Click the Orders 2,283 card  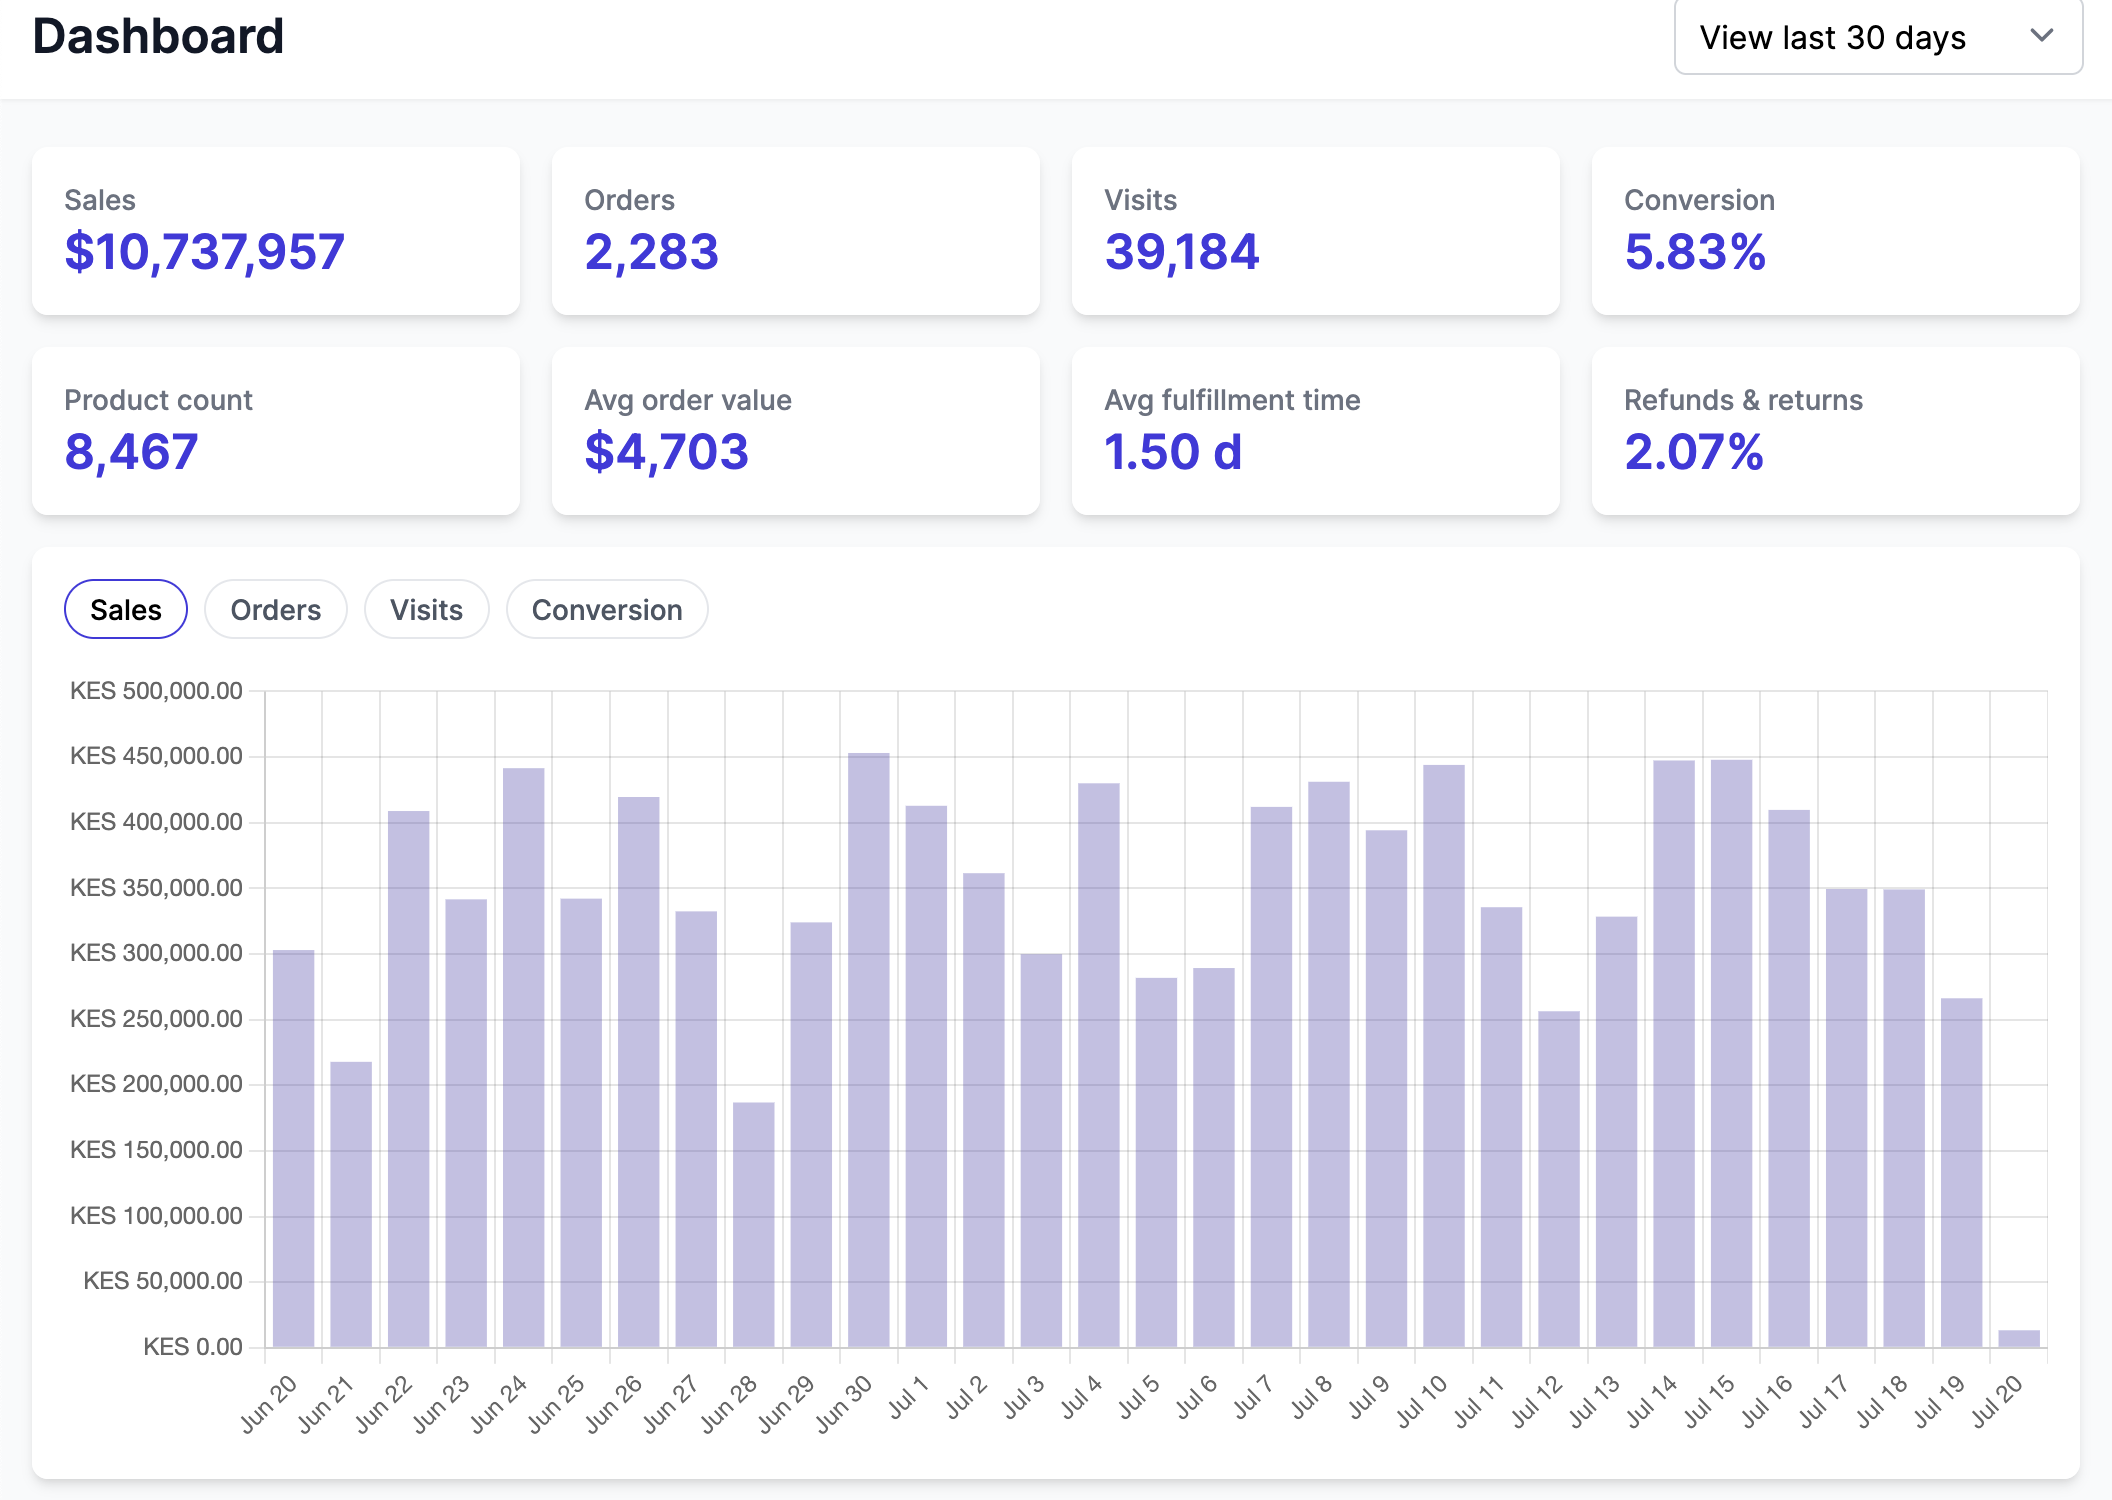[796, 231]
